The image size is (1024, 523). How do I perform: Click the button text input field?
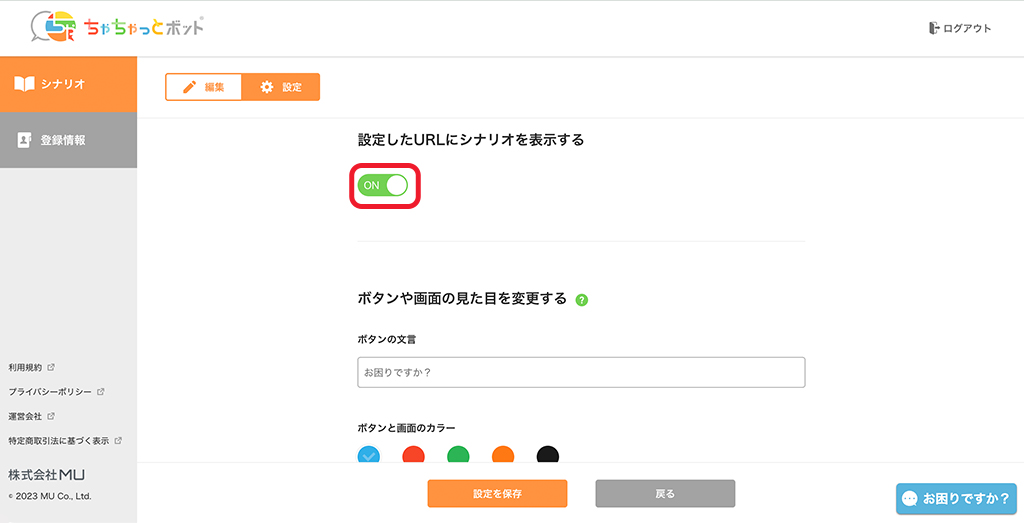tap(581, 372)
